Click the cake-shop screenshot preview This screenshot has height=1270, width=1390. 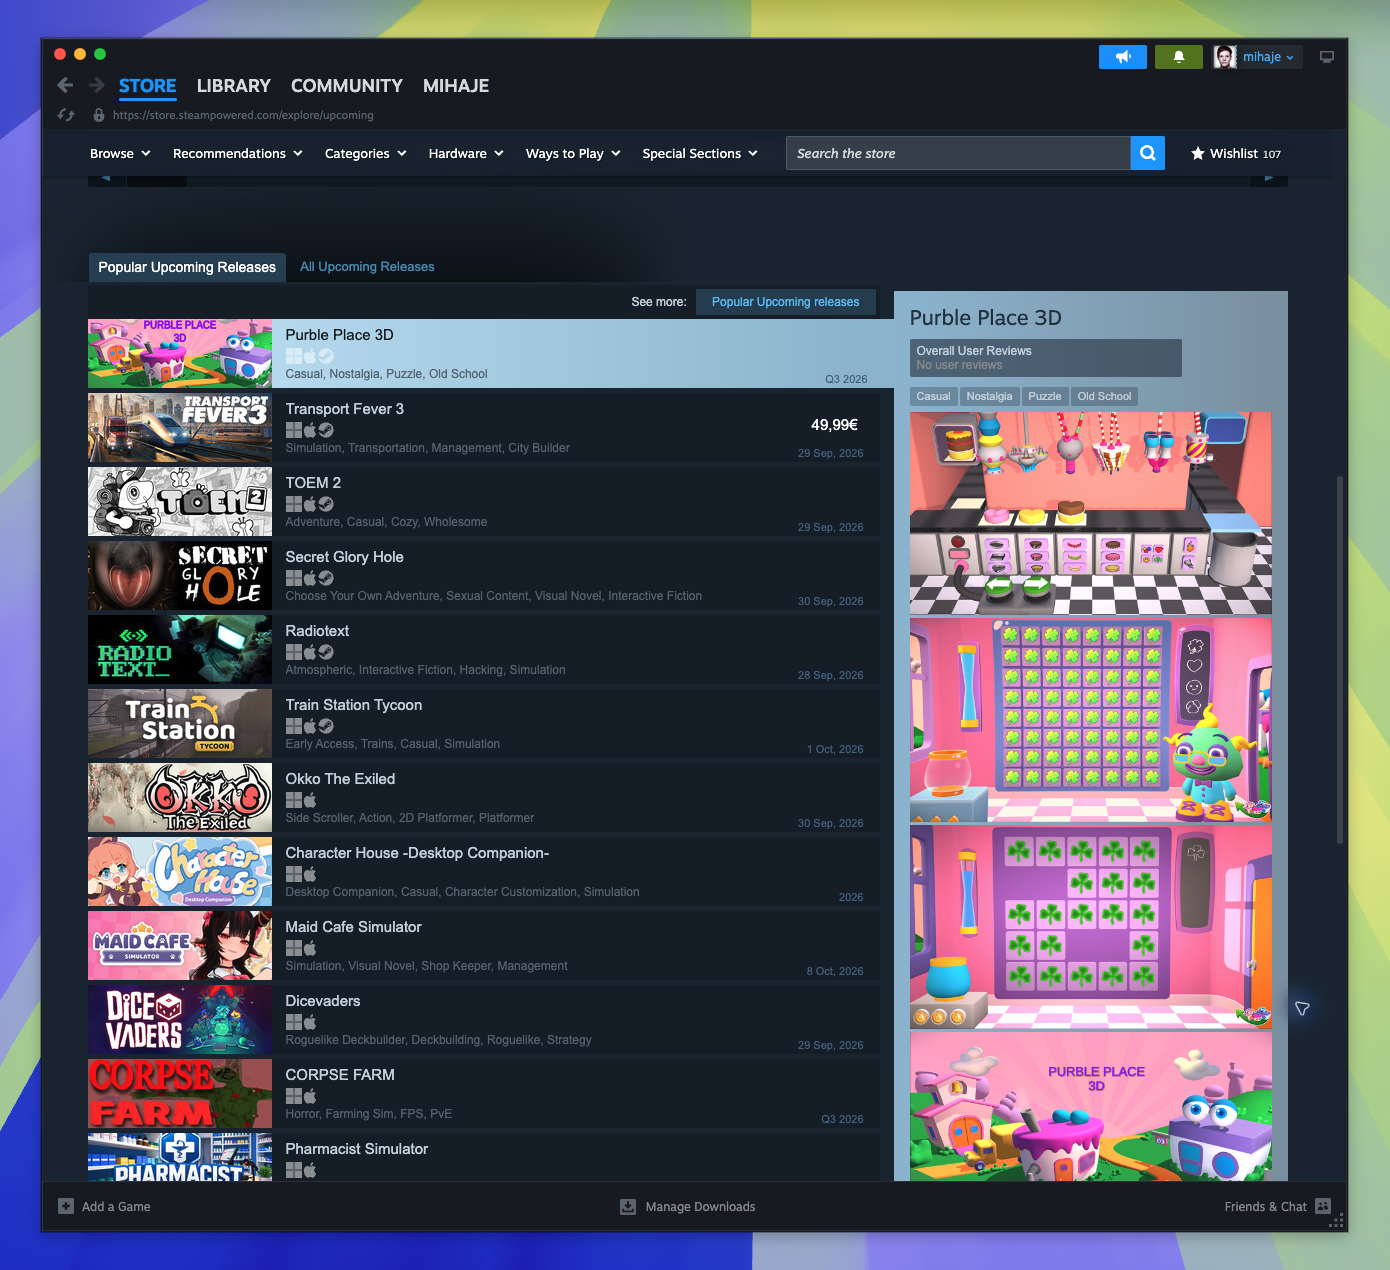pos(1090,513)
